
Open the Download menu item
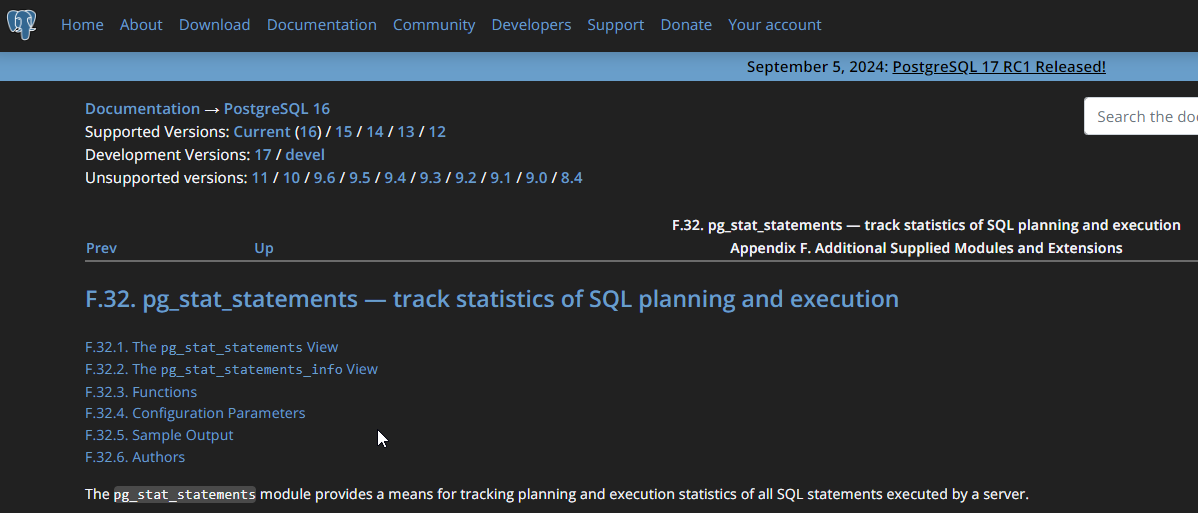(214, 25)
